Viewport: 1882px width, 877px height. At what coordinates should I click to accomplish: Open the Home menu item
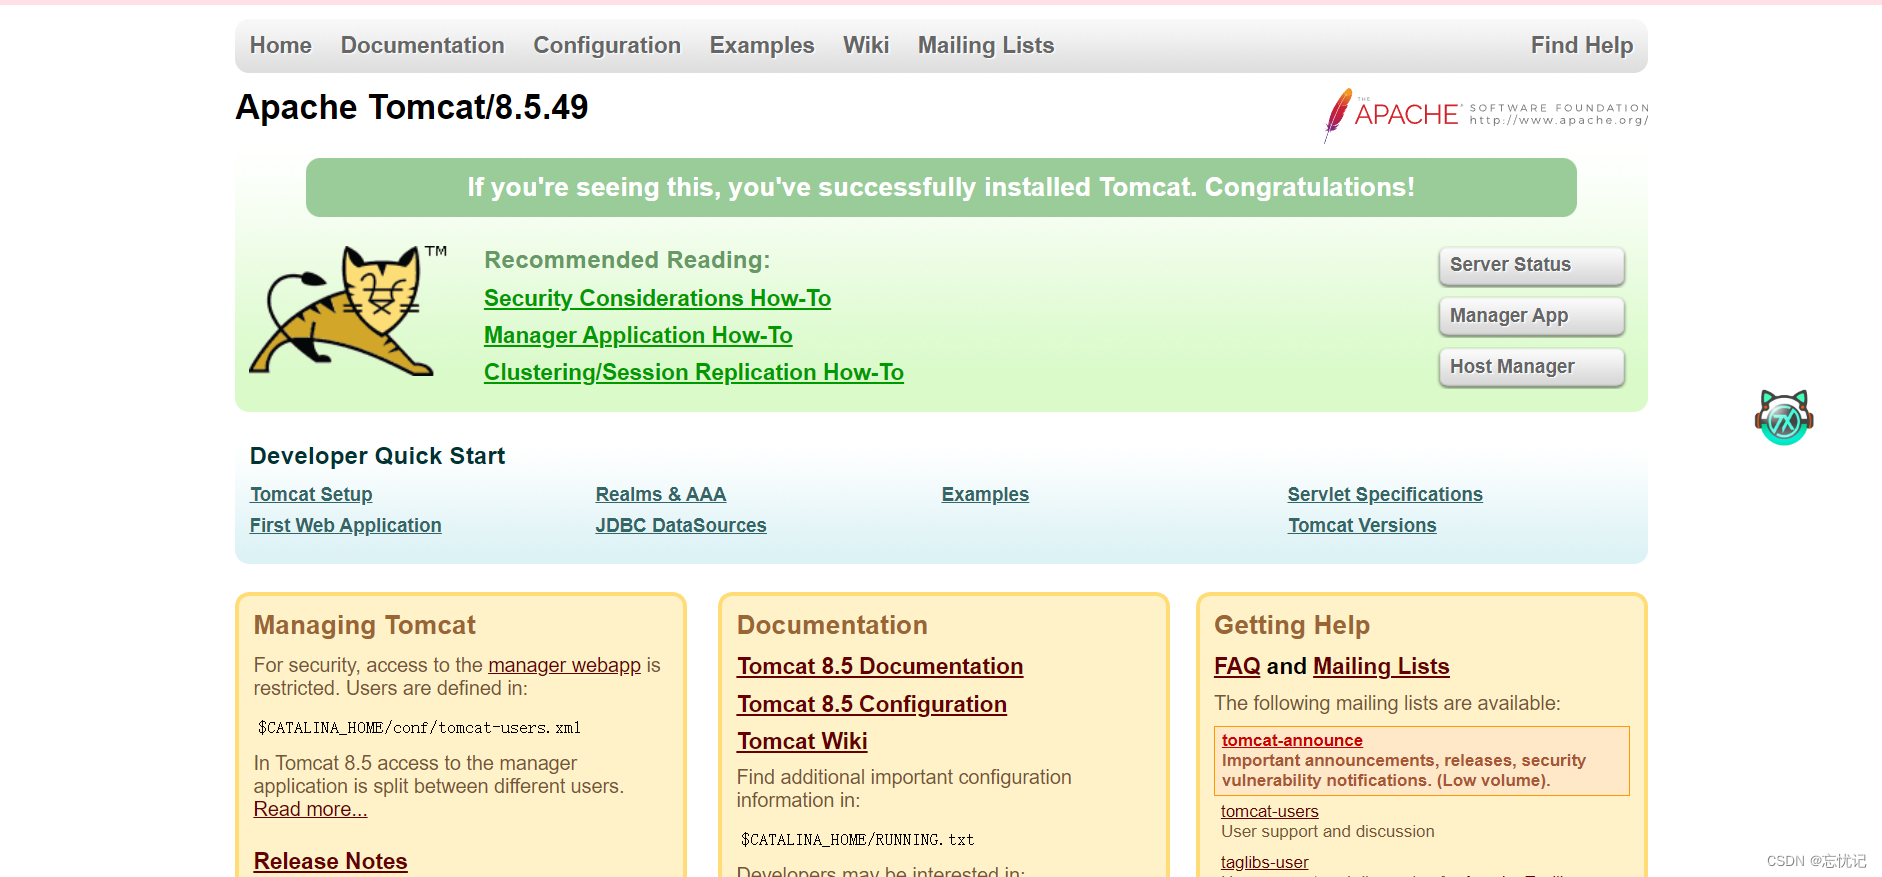click(281, 45)
